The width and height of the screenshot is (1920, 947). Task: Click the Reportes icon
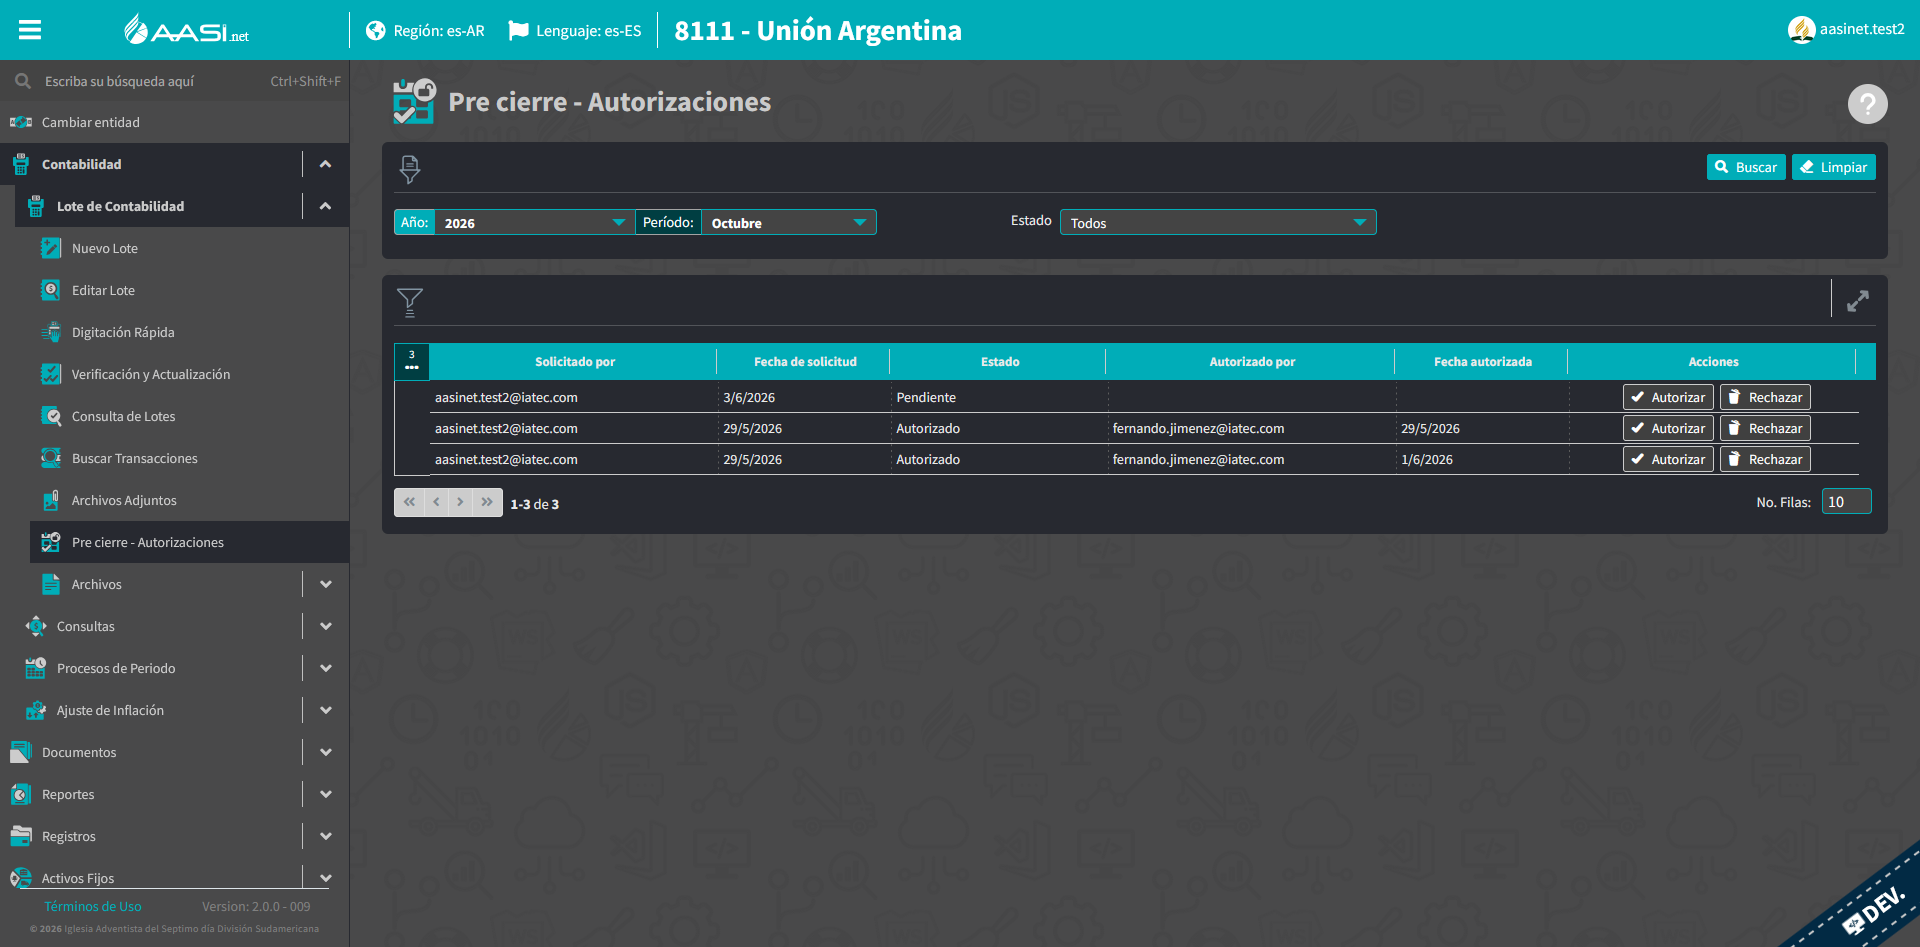[21, 794]
